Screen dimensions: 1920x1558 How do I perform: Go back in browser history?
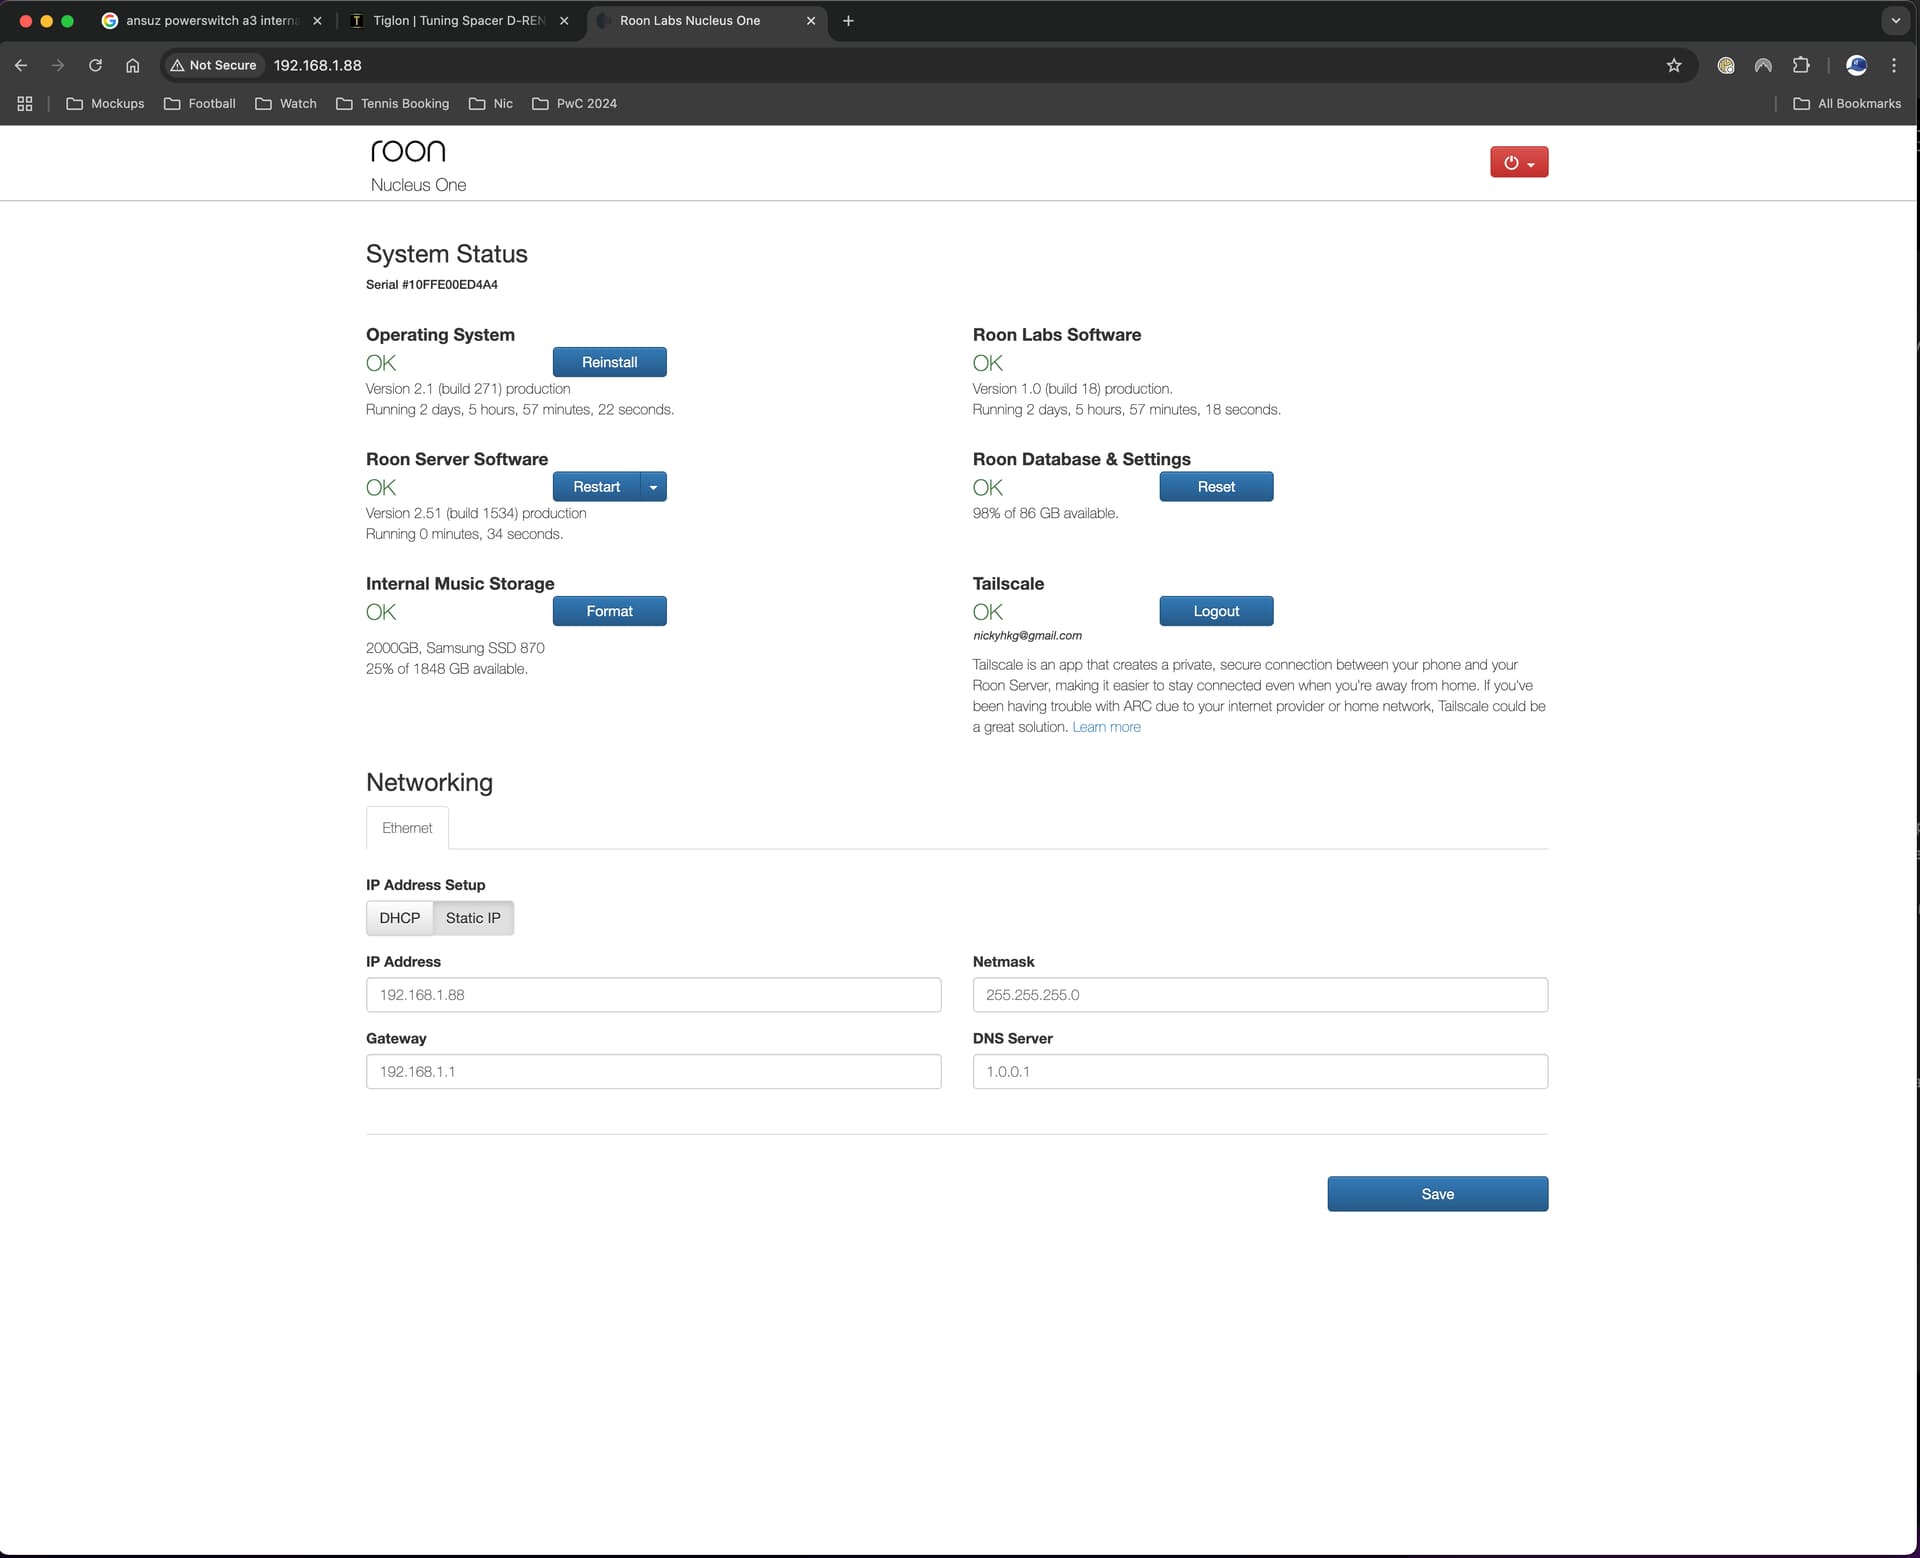[21, 65]
